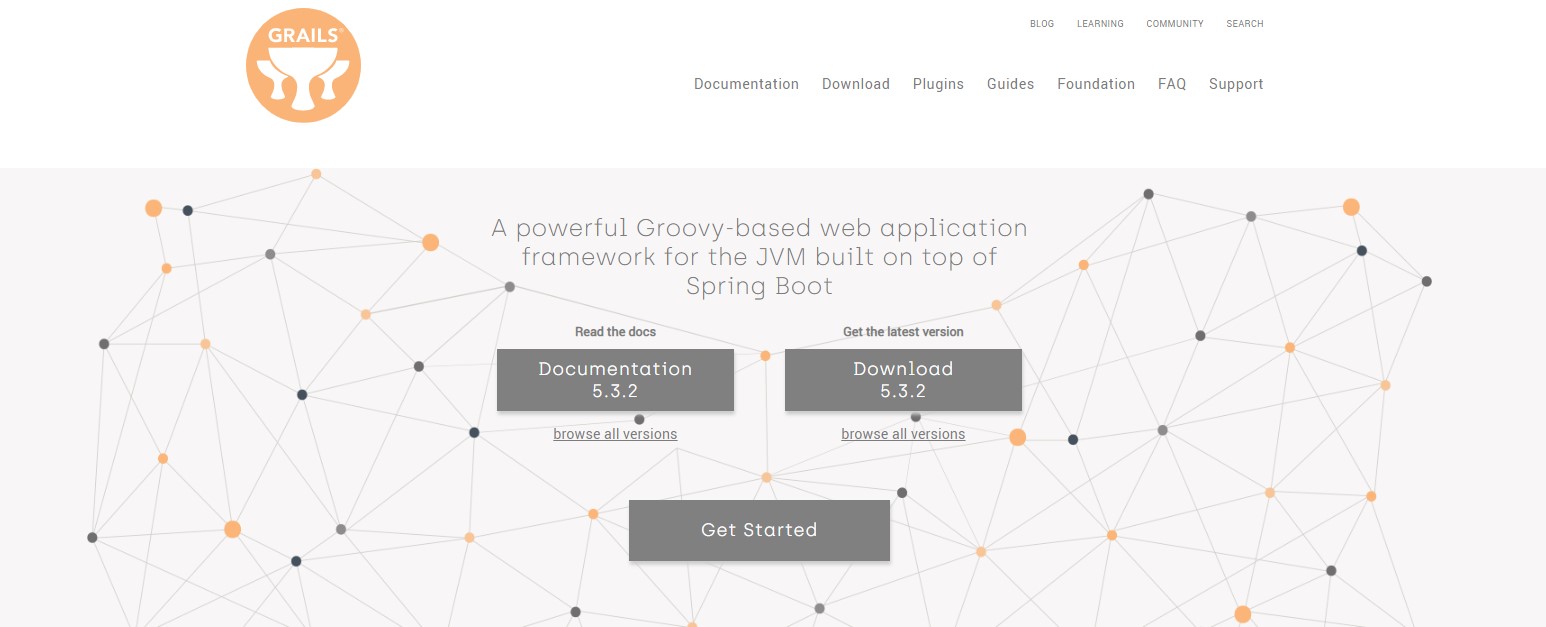Click Search in the top bar

click(1244, 24)
